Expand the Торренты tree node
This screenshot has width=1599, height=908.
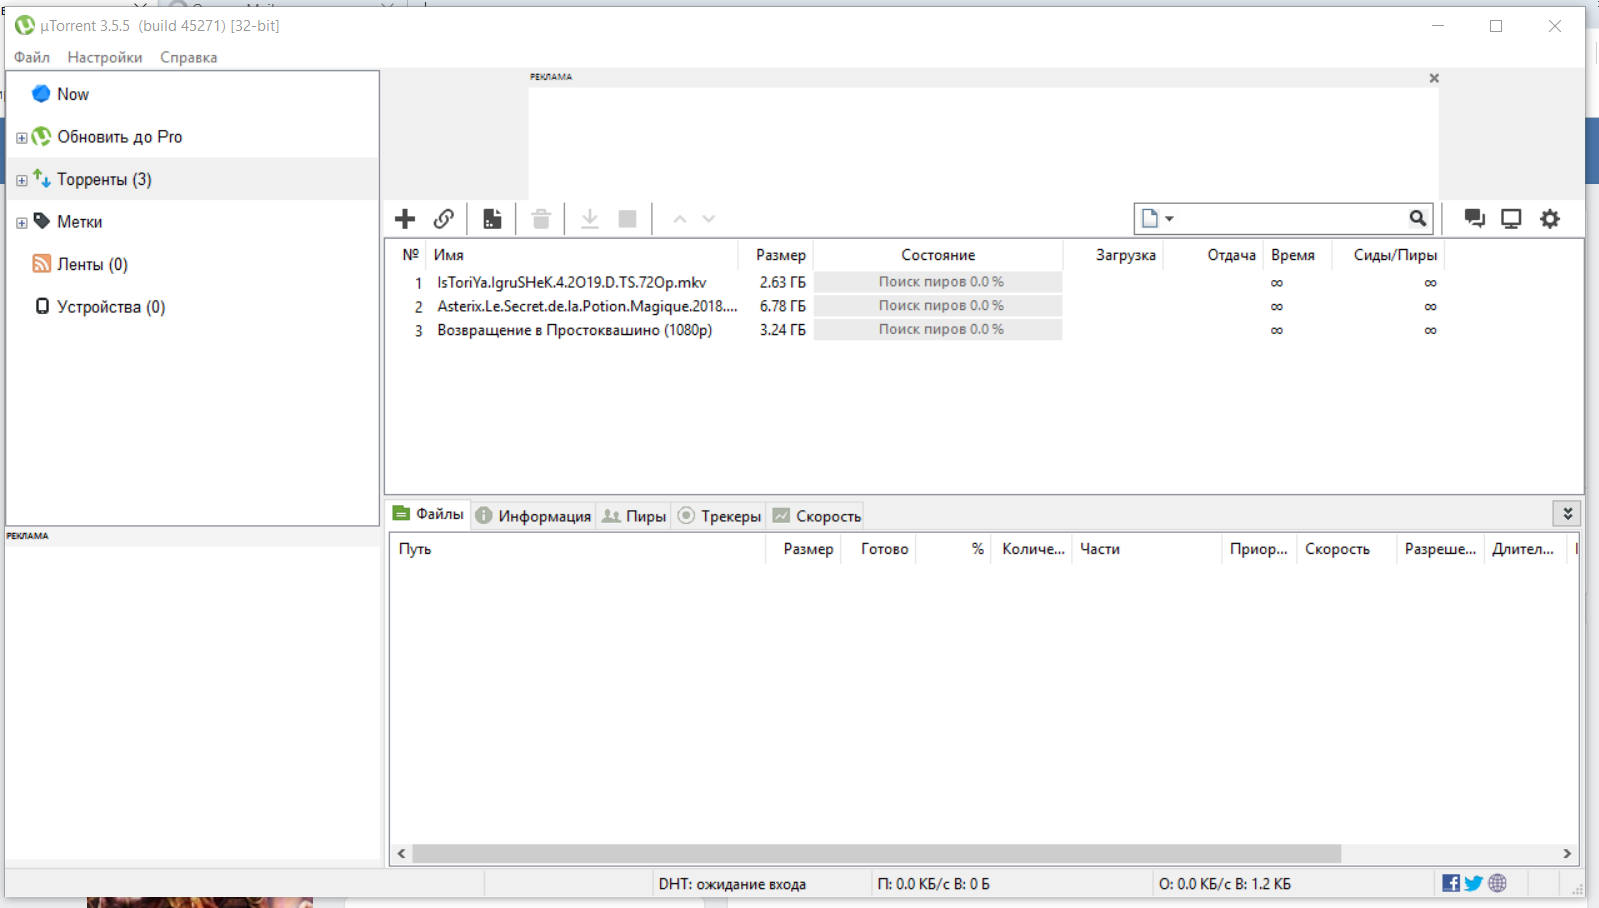click(x=21, y=181)
